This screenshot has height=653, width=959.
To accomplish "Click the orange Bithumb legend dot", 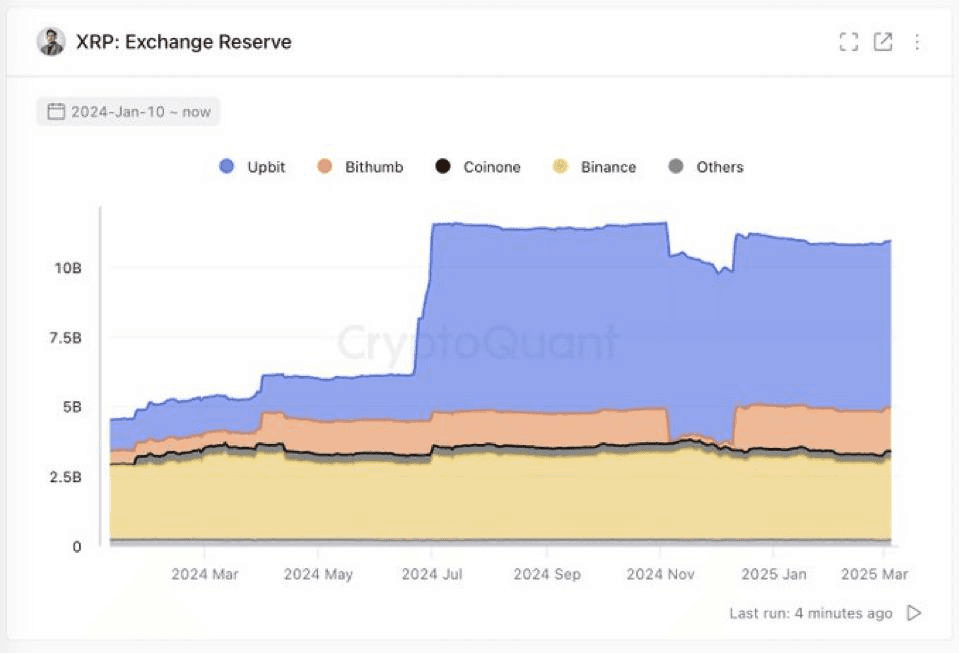I will tap(325, 167).
